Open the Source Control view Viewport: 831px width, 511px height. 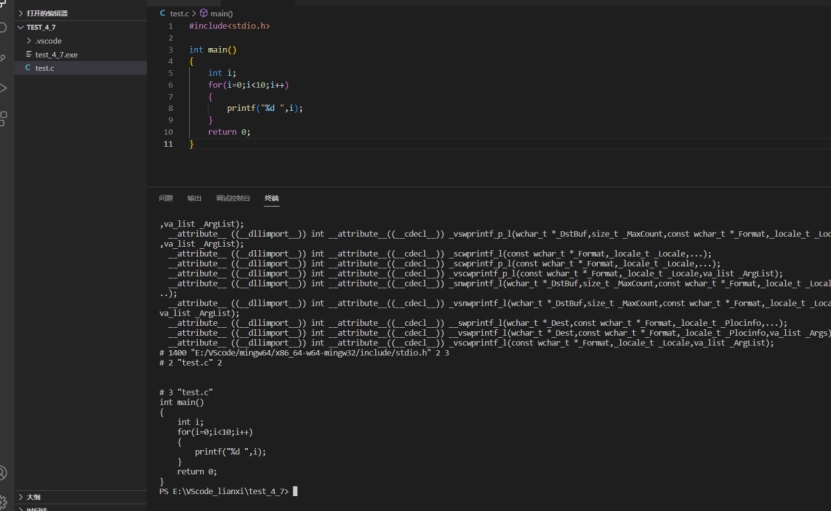click(4, 58)
